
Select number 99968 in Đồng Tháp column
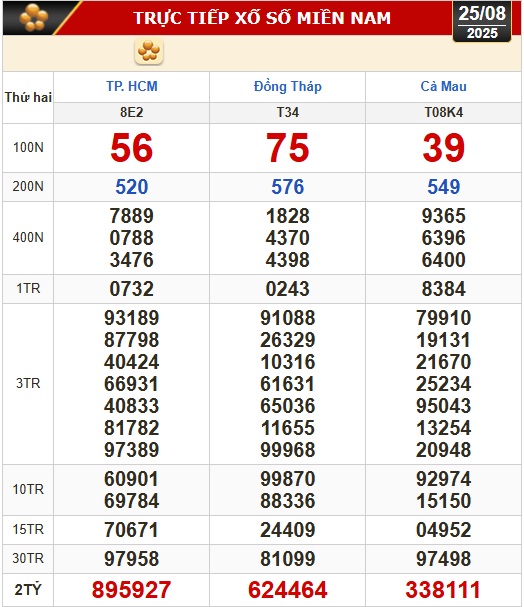[x=288, y=450]
